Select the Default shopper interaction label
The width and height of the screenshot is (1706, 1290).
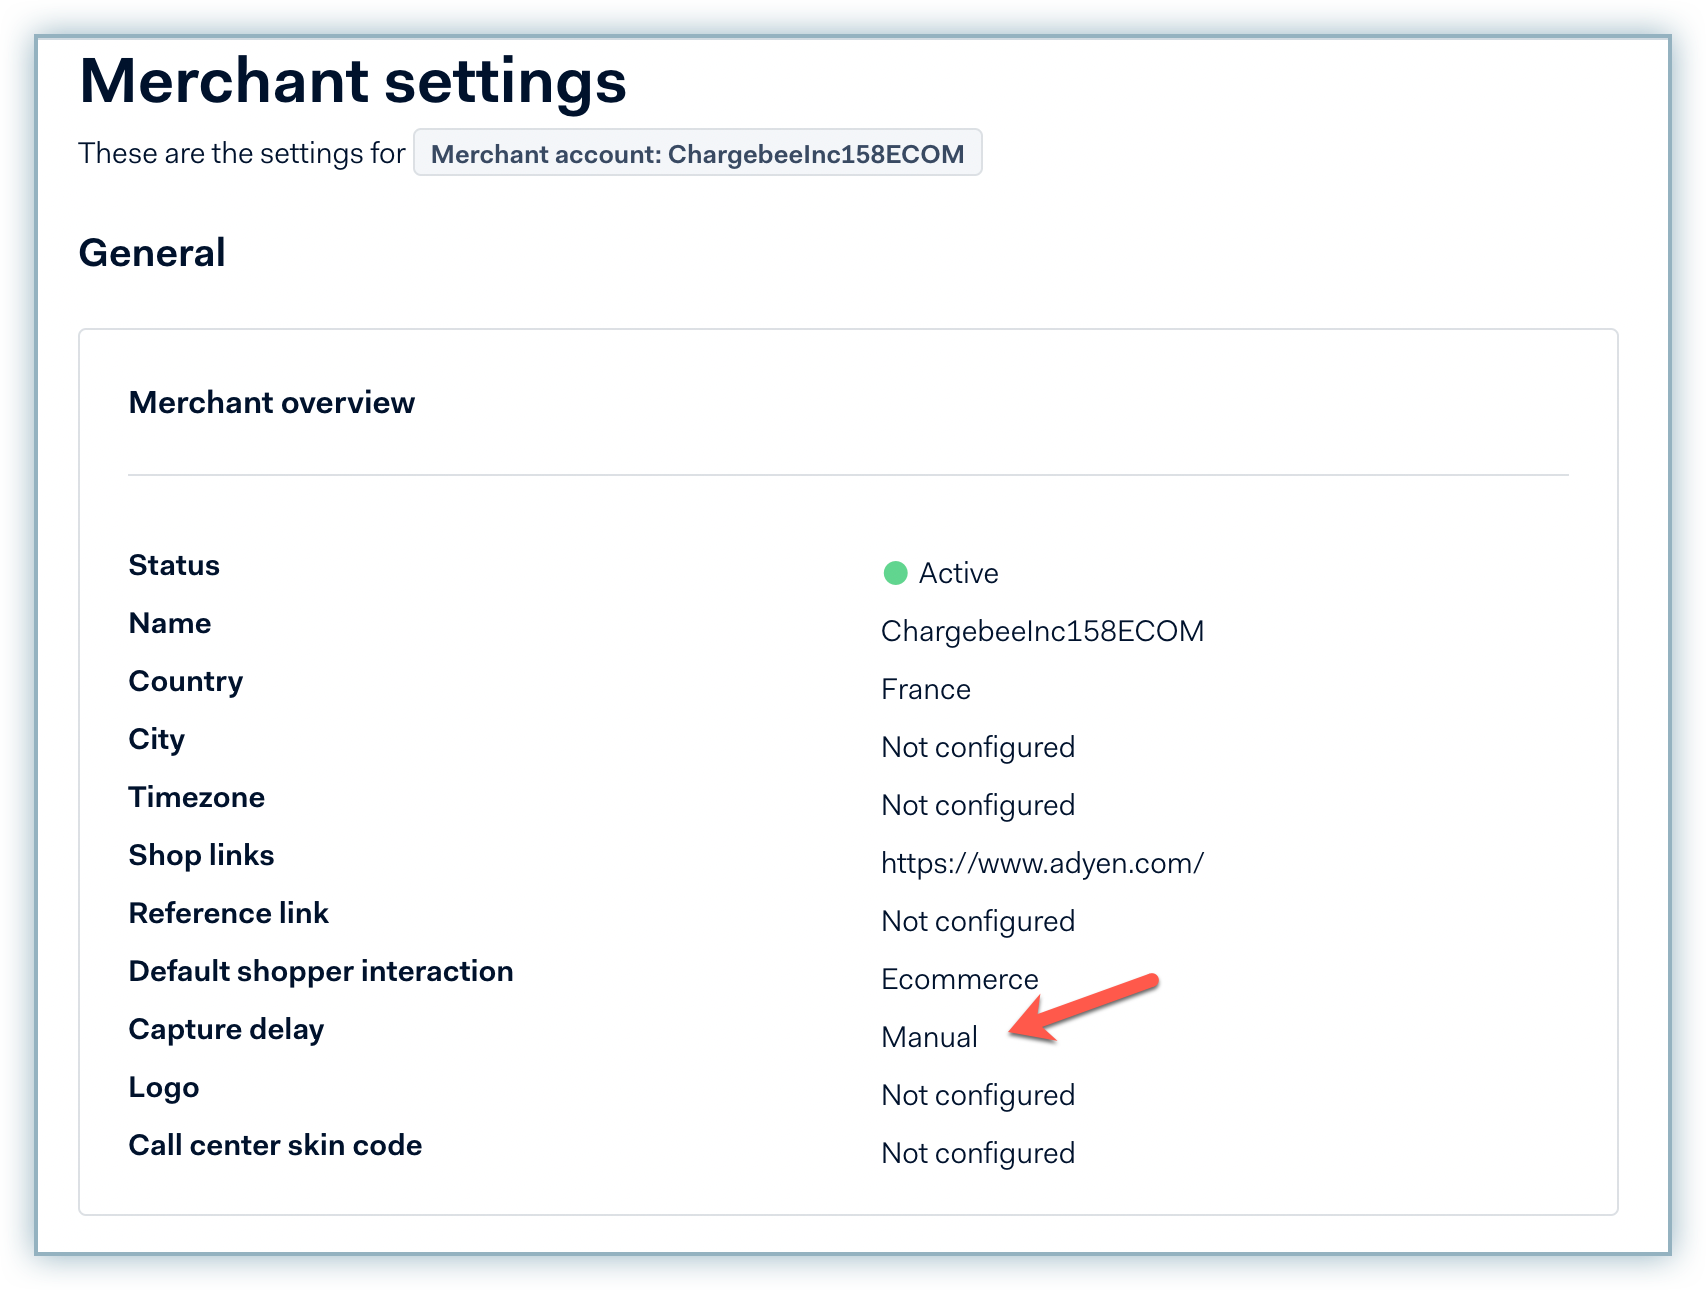point(320,971)
